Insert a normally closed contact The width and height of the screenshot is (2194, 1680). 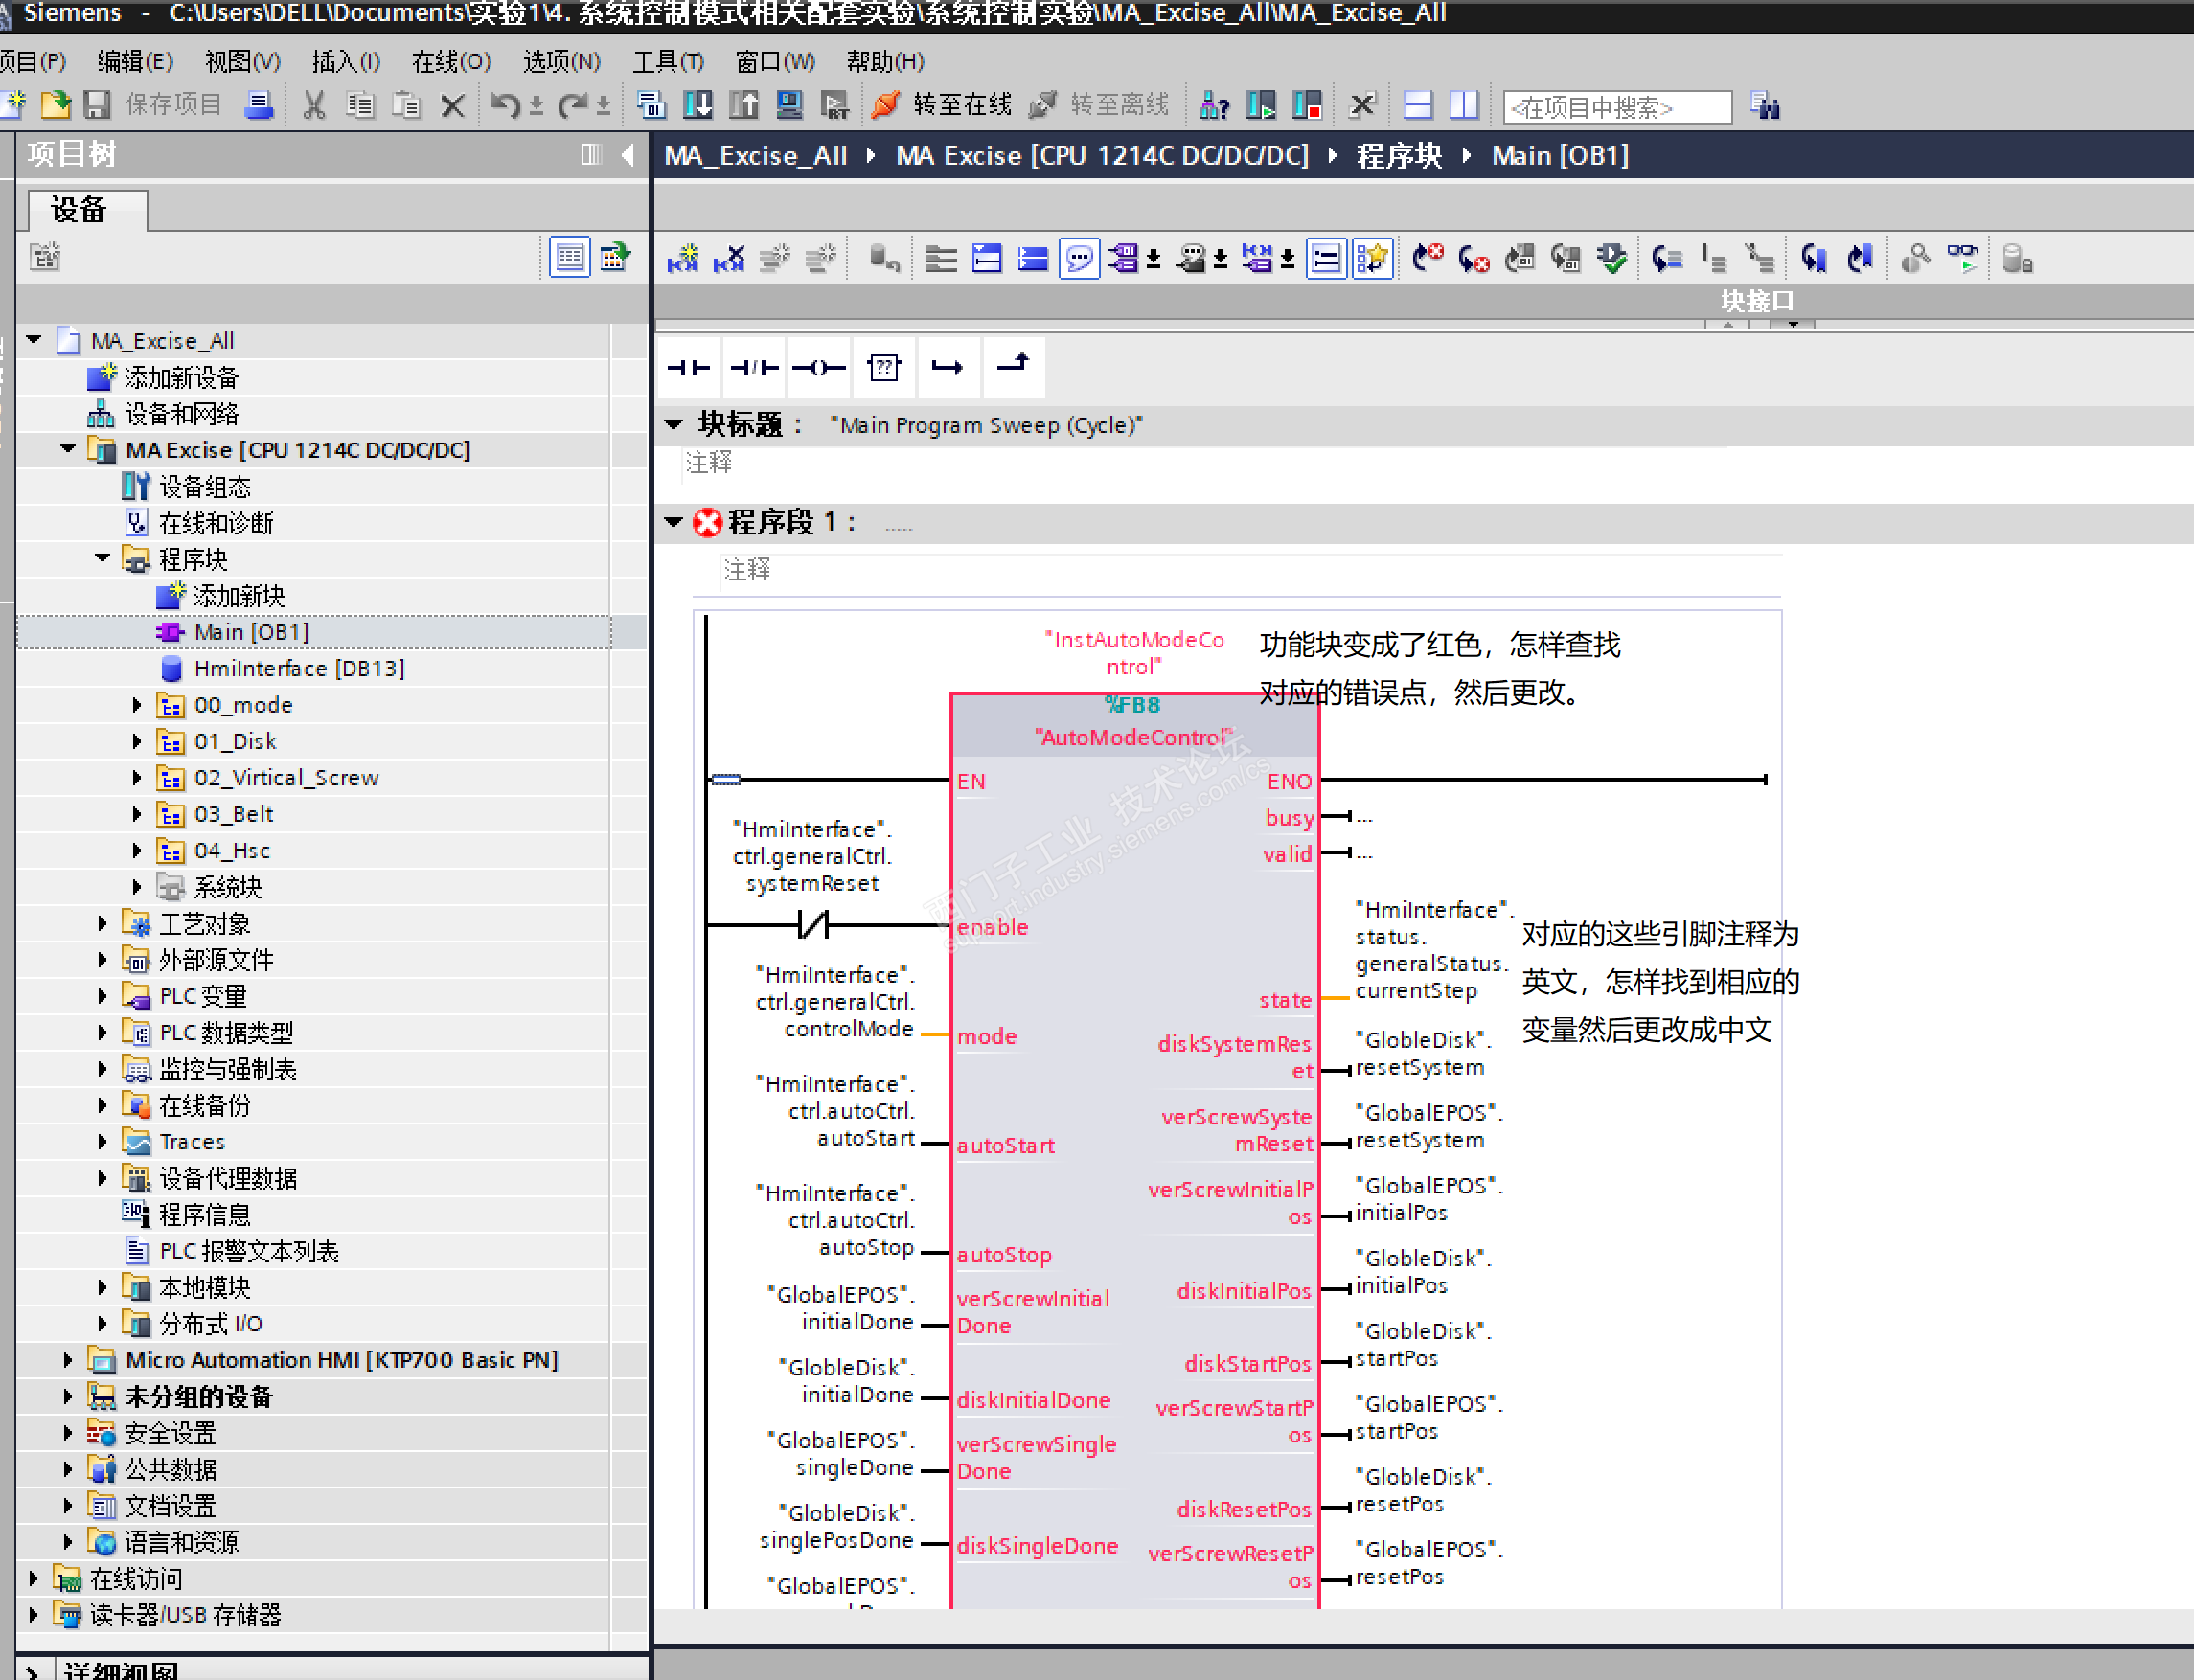pyautogui.click(x=754, y=367)
